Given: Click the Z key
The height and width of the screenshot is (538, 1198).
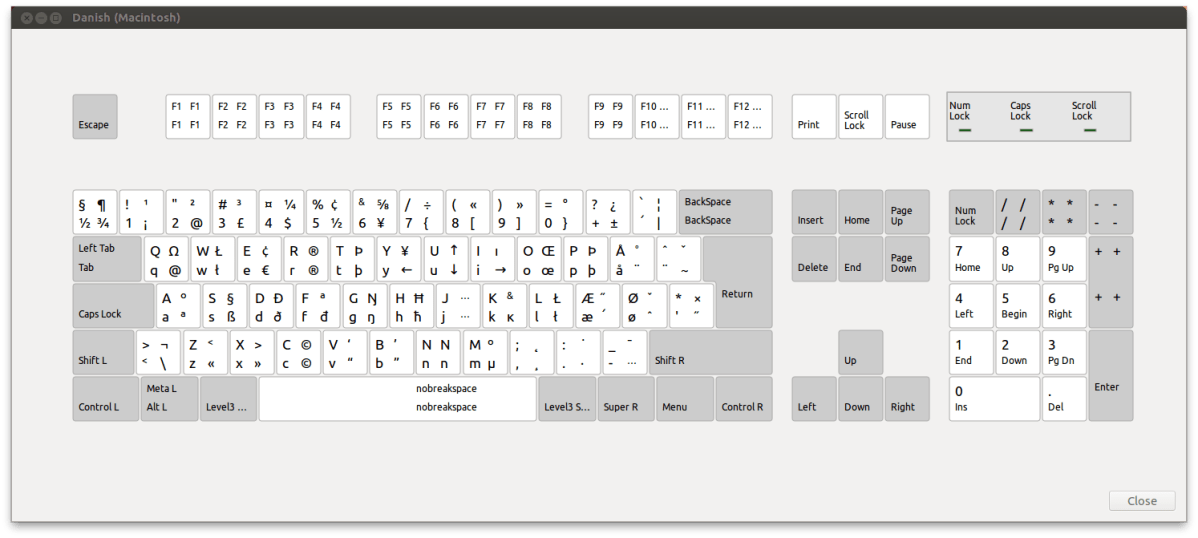Looking at the screenshot, I should [205, 352].
